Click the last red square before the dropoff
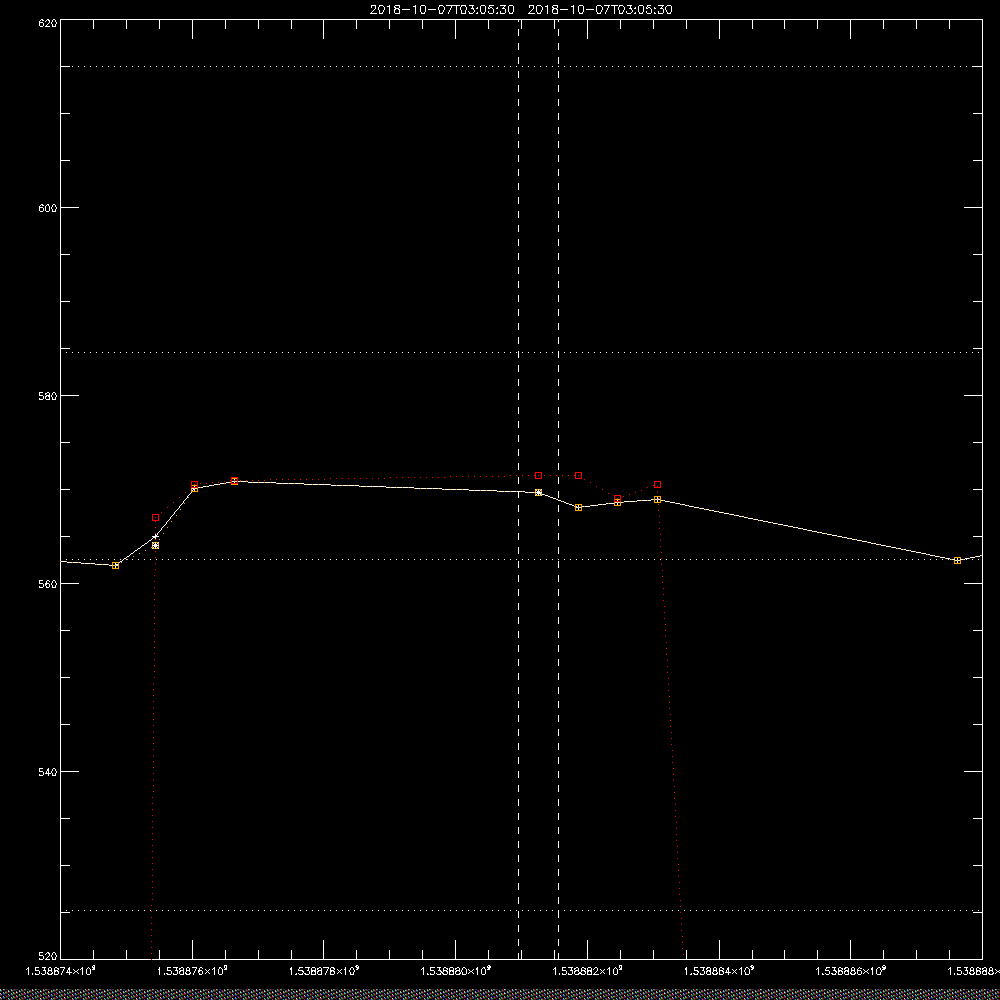The width and height of the screenshot is (1000, 1000). coord(658,485)
